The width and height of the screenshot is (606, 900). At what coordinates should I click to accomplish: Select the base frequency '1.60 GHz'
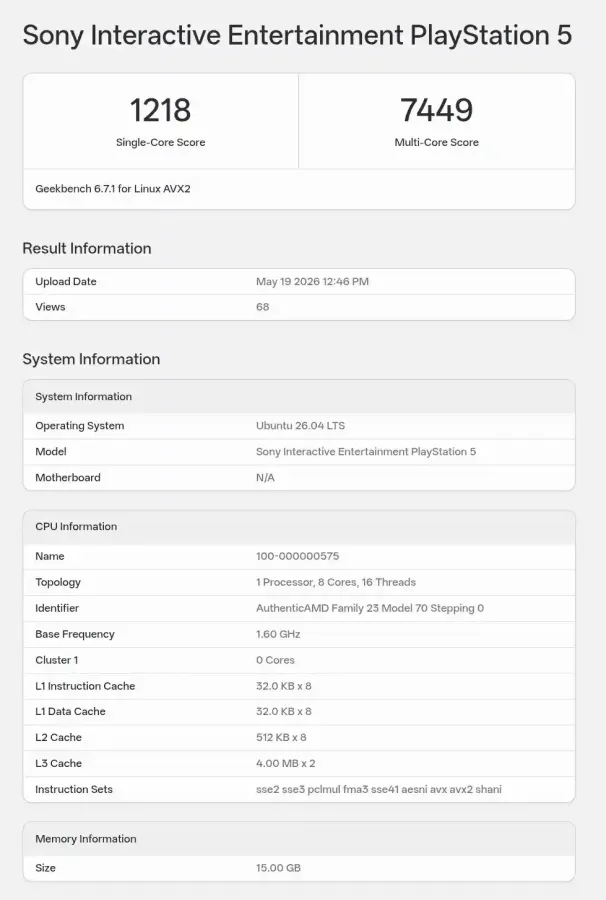(278, 634)
